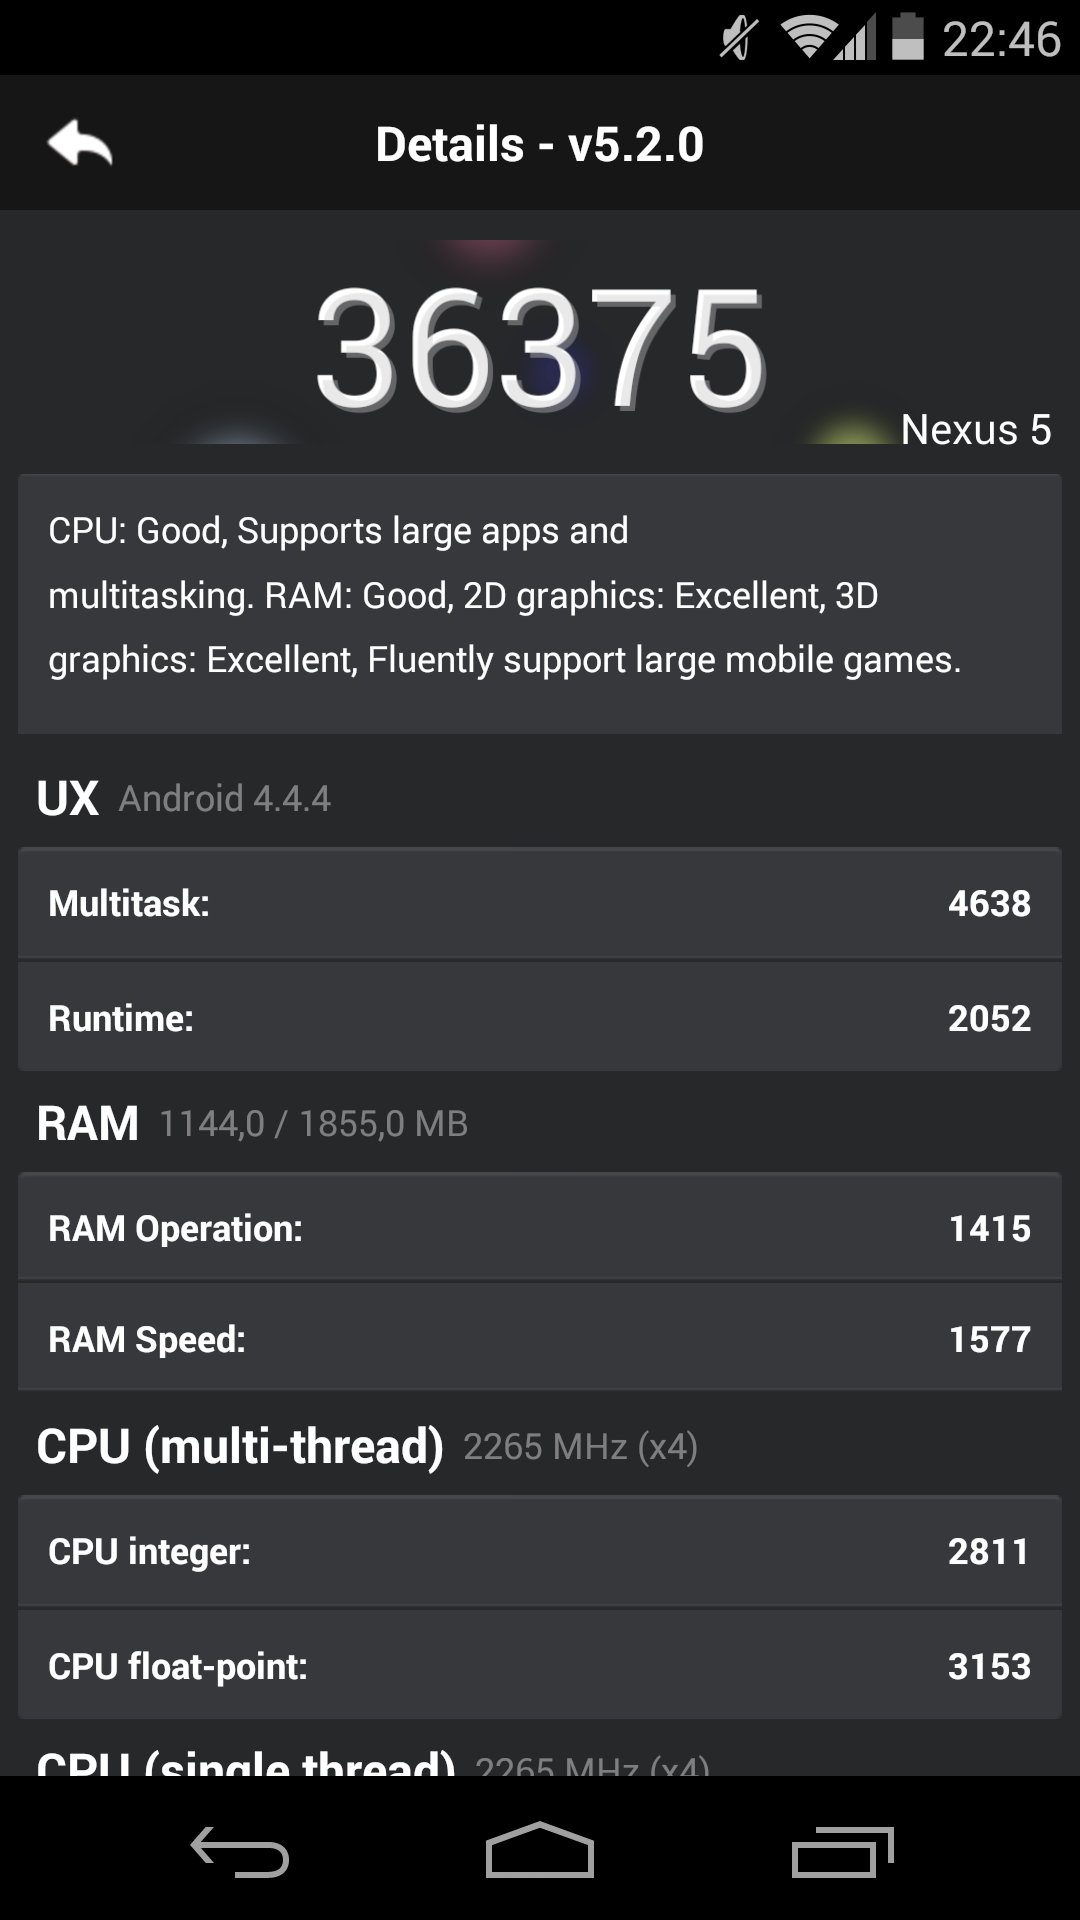Select the CPU float-point row

(x=540, y=1665)
